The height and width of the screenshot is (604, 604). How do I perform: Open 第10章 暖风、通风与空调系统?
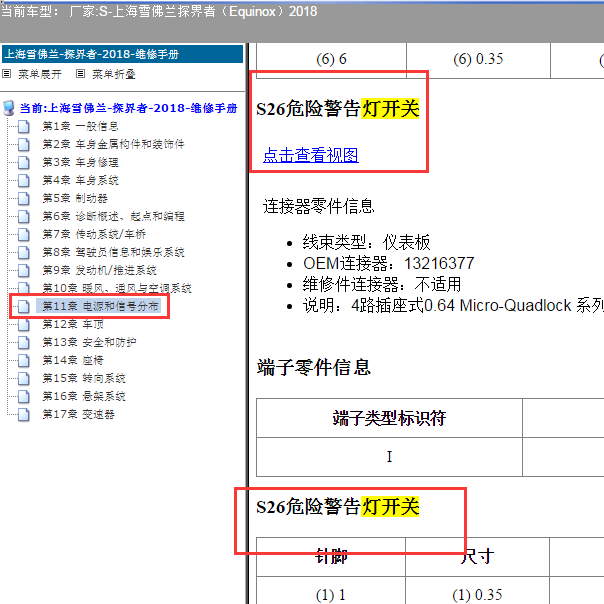tap(117, 288)
